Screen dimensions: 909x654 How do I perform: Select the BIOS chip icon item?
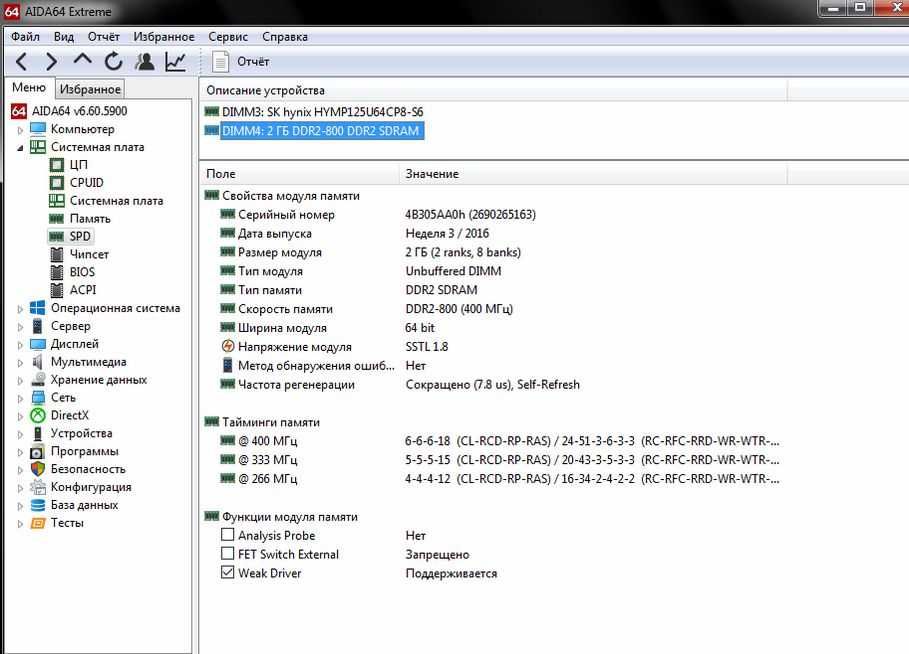click(56, 272)
